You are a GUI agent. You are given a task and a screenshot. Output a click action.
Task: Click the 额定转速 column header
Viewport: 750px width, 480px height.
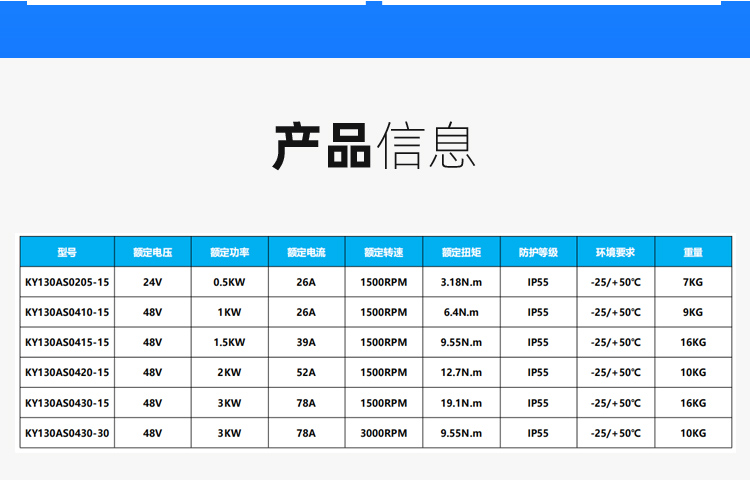[x=384, y=253]
